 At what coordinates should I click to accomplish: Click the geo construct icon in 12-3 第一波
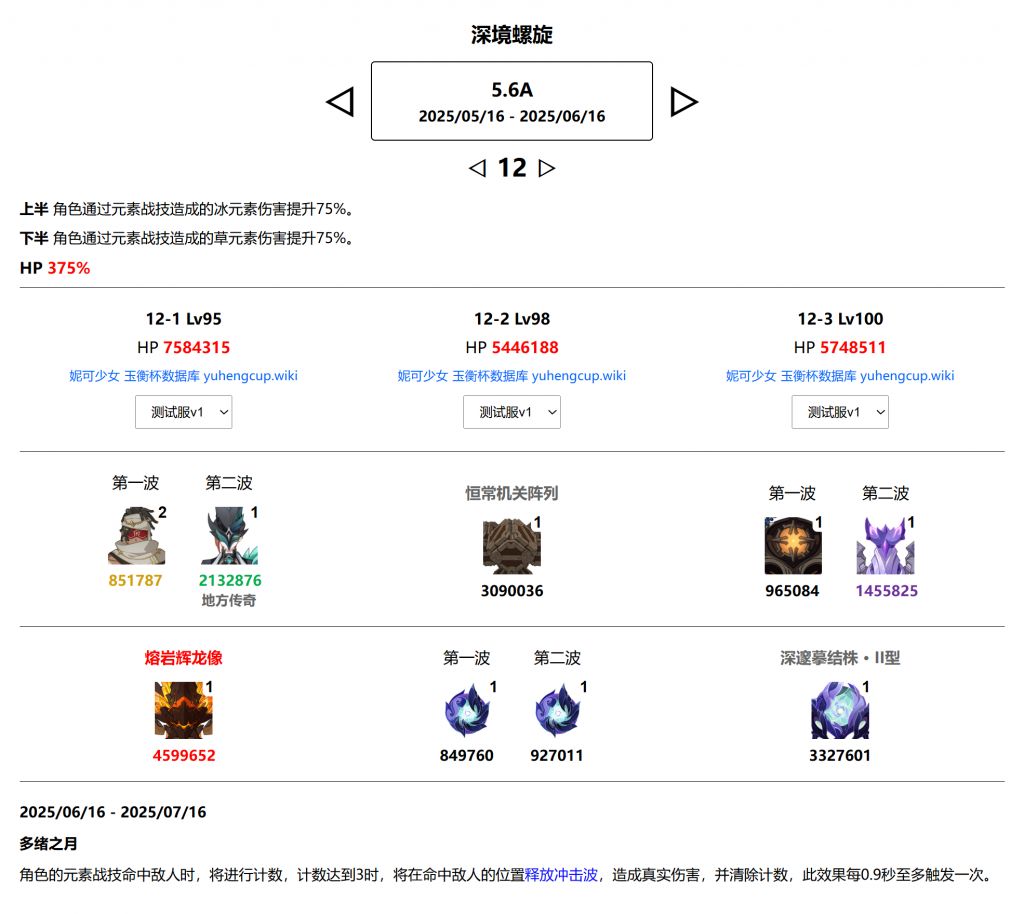pyautogui.click(x=793, y=545)
